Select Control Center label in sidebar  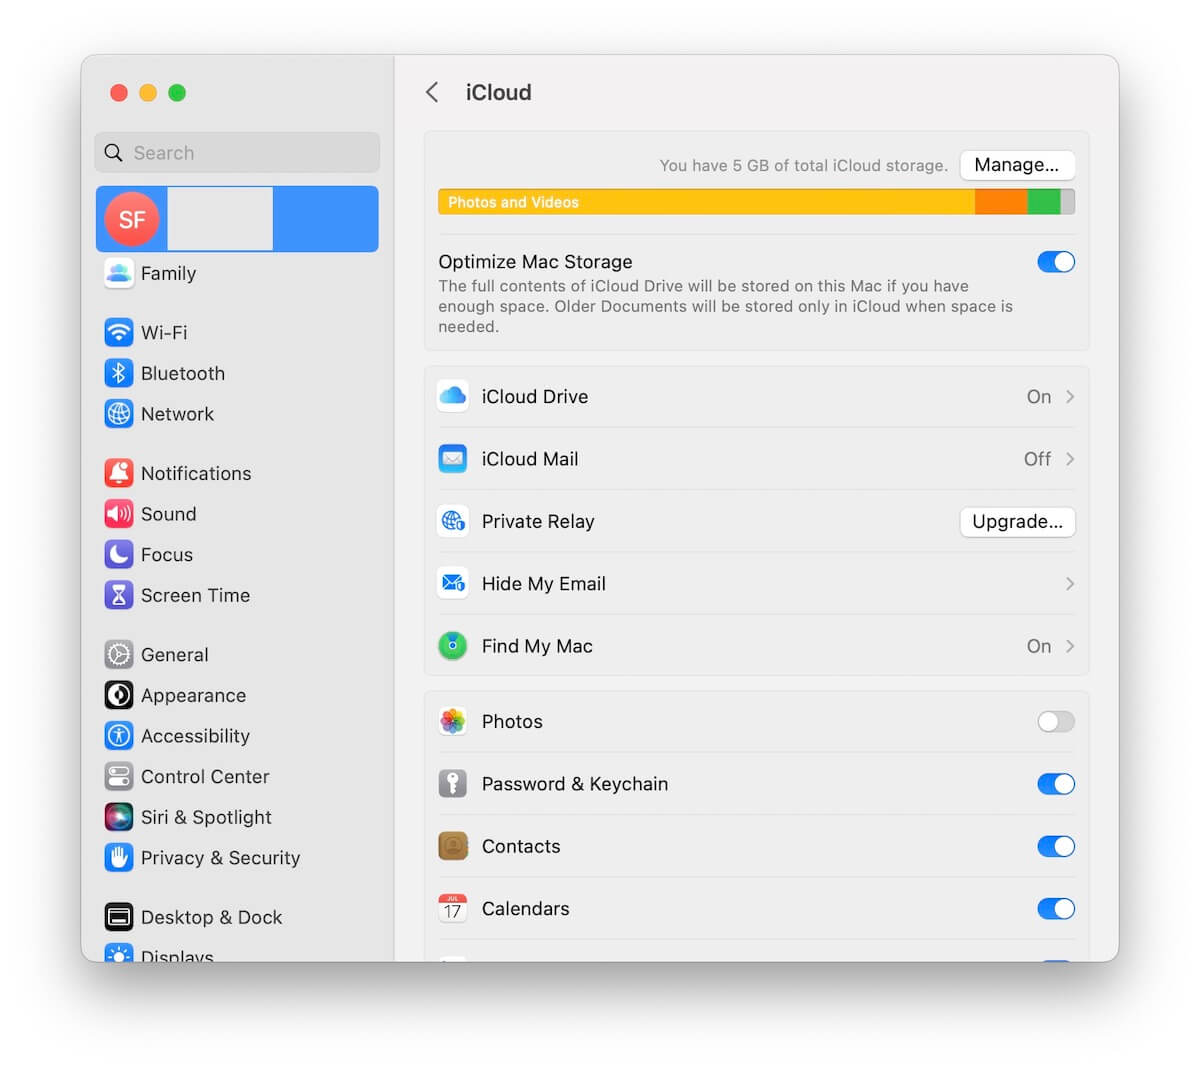tap(205, 776)
